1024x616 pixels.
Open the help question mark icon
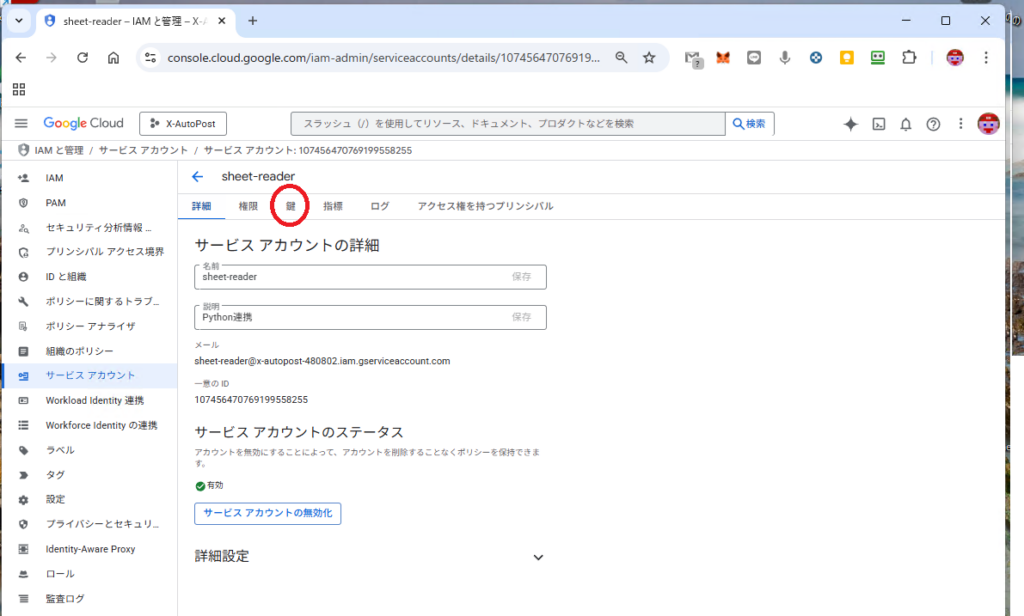click(933, 124)
